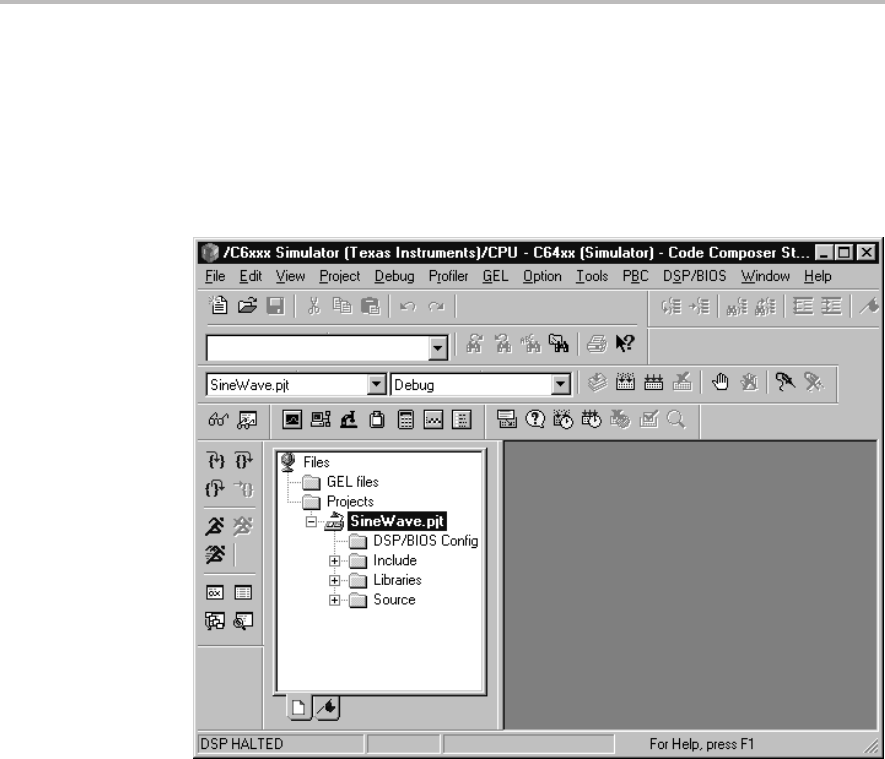Viewport: 885px width, 759px height.
Task: Click the Step Into braces icon
Action: tap(216, 460)
